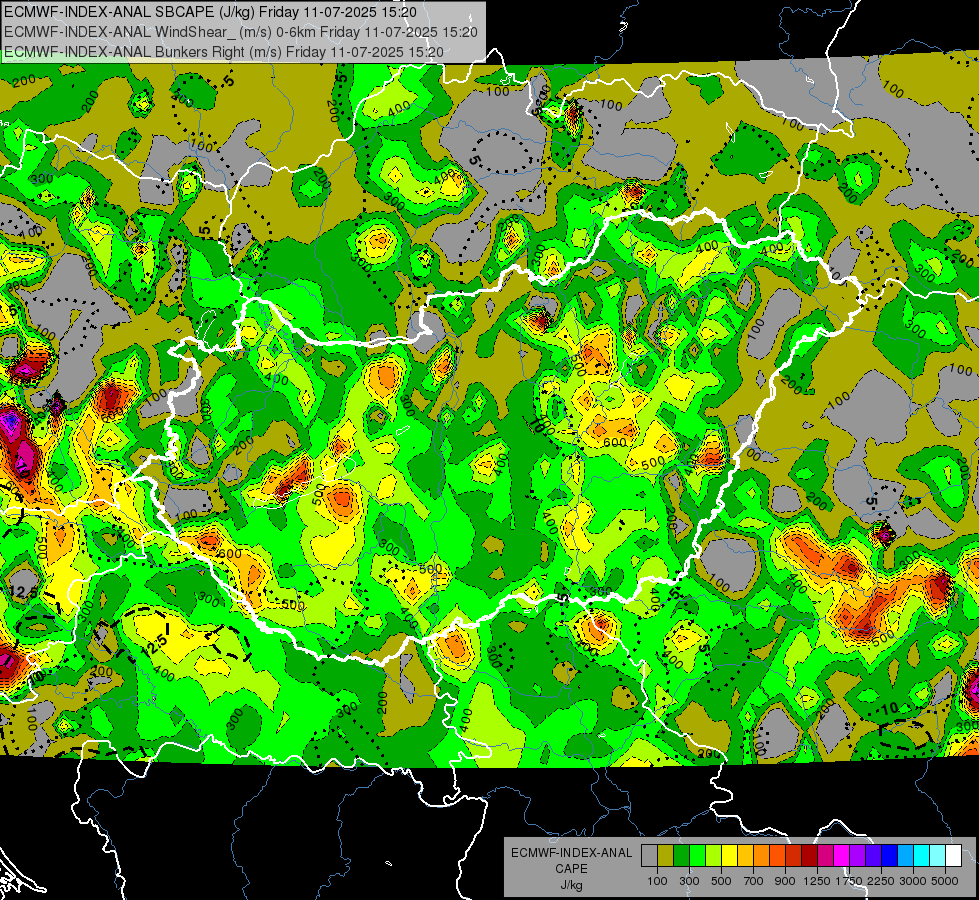The height and width of the screenshot is (900, 979).
Task: Select the orange legend swatch right of 700
Action: click(x=762, y=856)
